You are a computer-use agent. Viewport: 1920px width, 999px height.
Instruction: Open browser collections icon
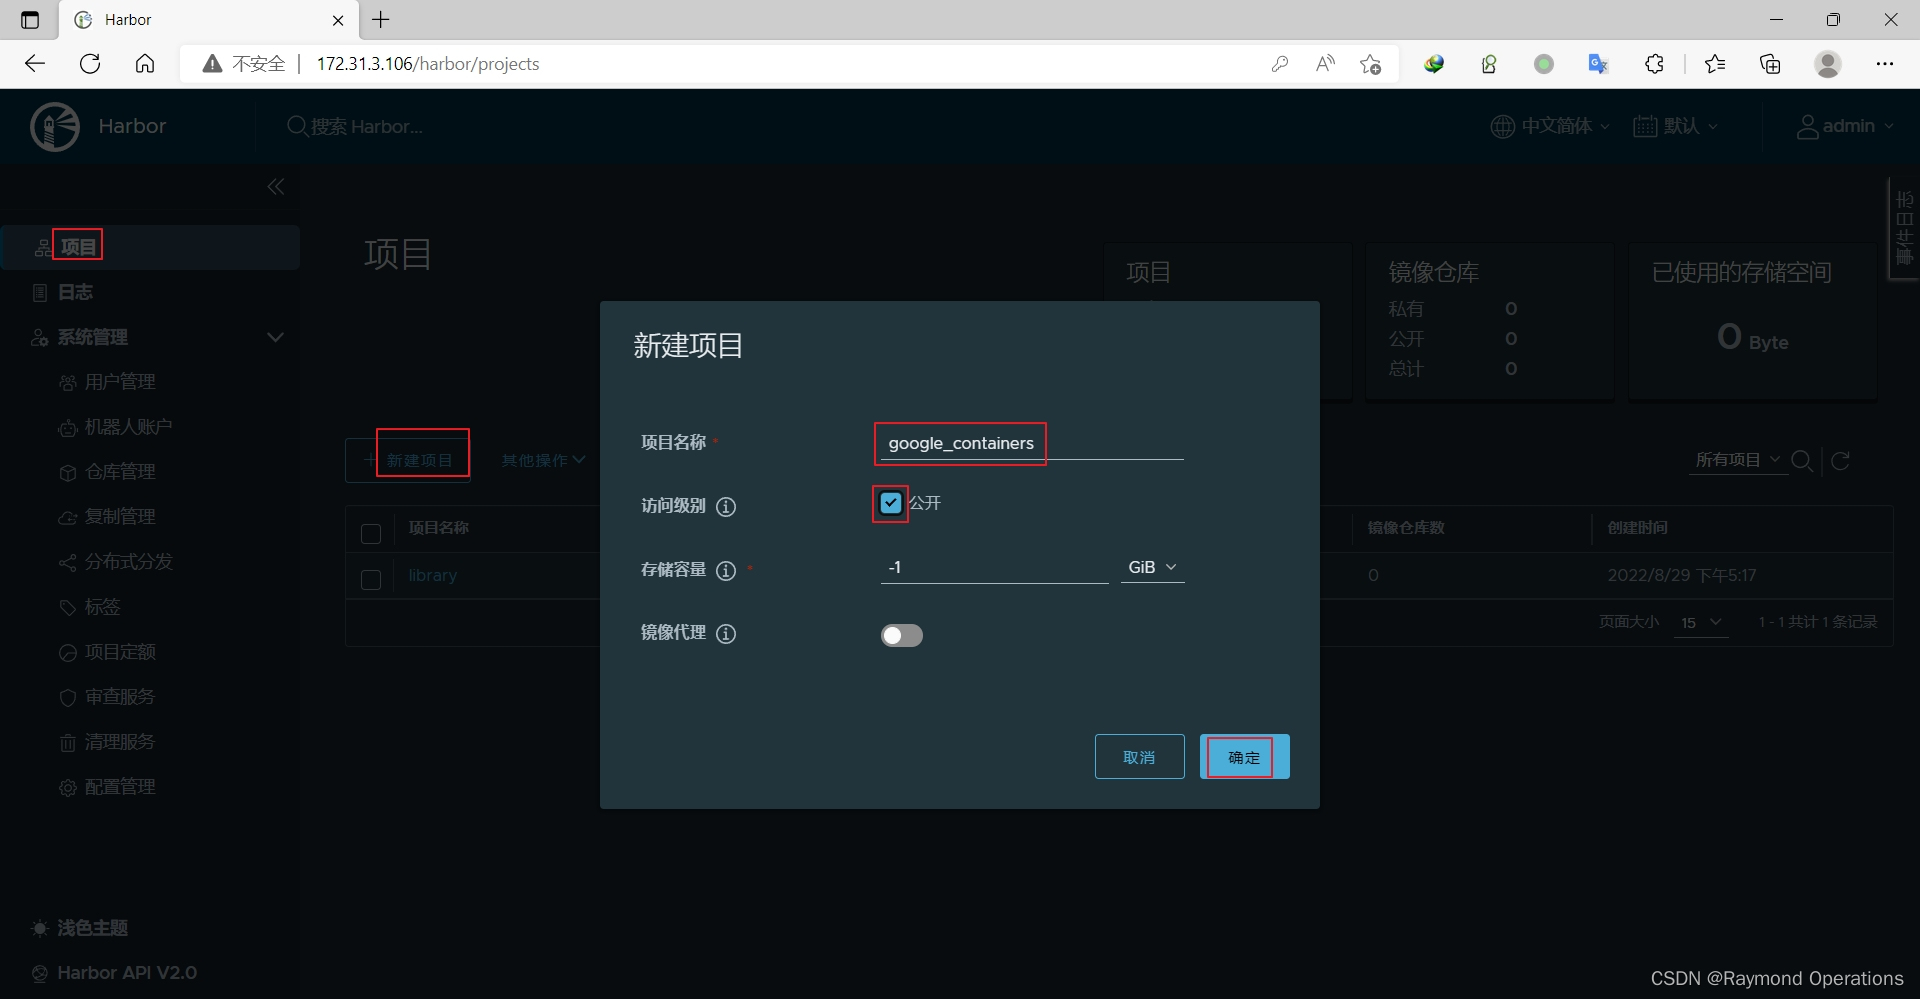(1770, 64)
